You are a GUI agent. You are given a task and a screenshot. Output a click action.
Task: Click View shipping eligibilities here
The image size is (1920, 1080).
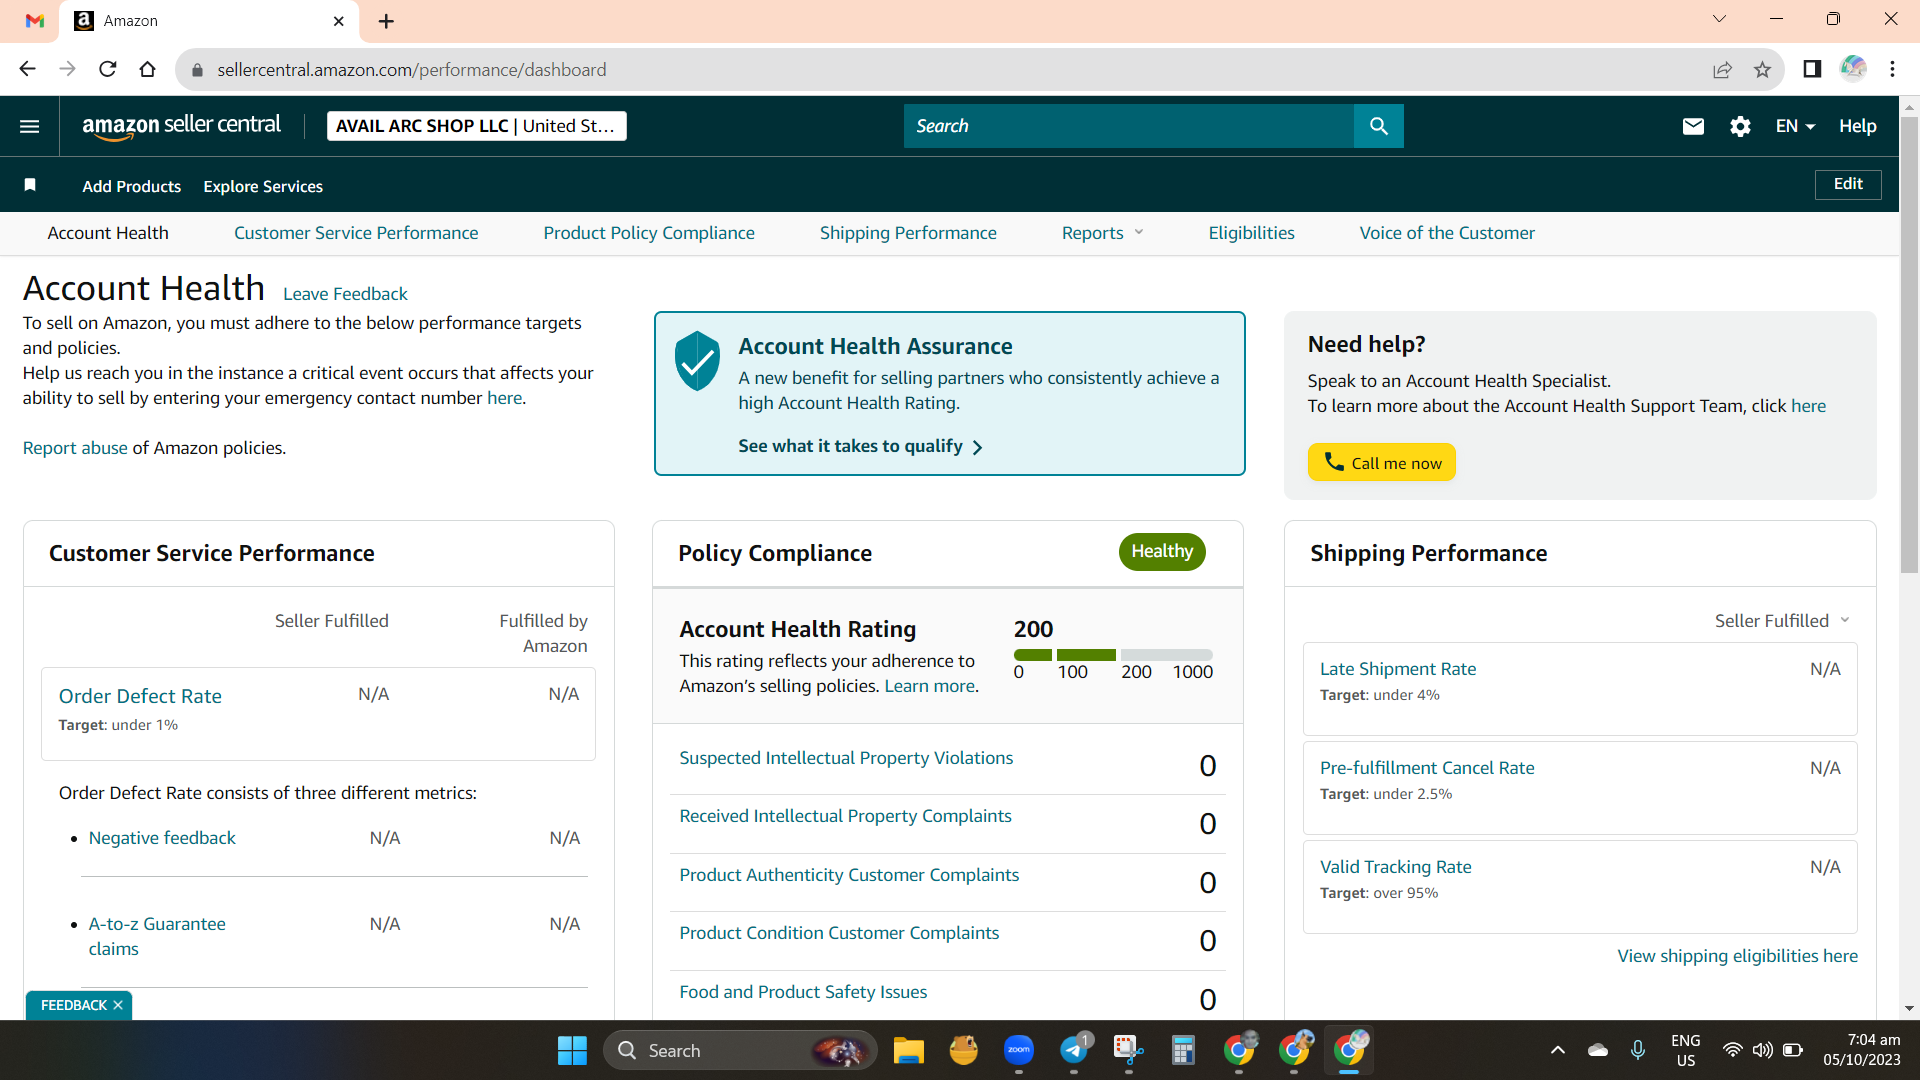(1738, 956)
